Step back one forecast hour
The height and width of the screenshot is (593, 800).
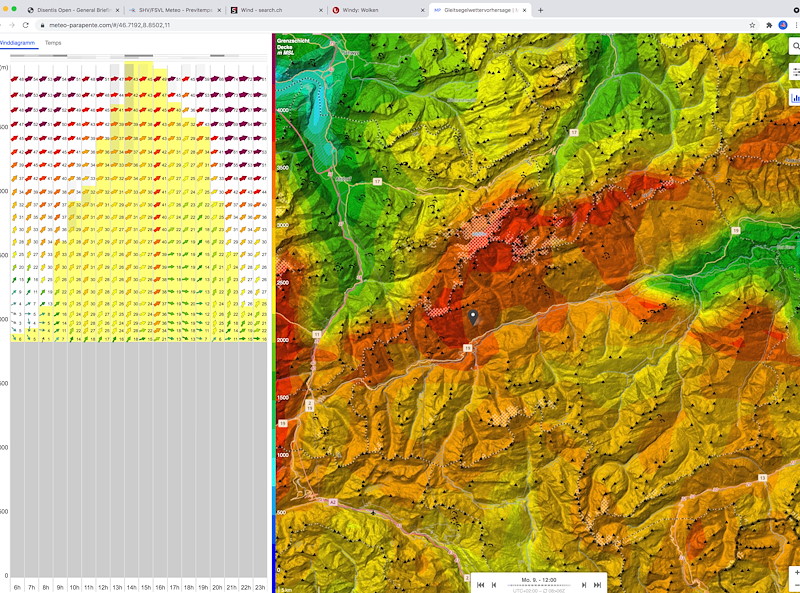494,585
